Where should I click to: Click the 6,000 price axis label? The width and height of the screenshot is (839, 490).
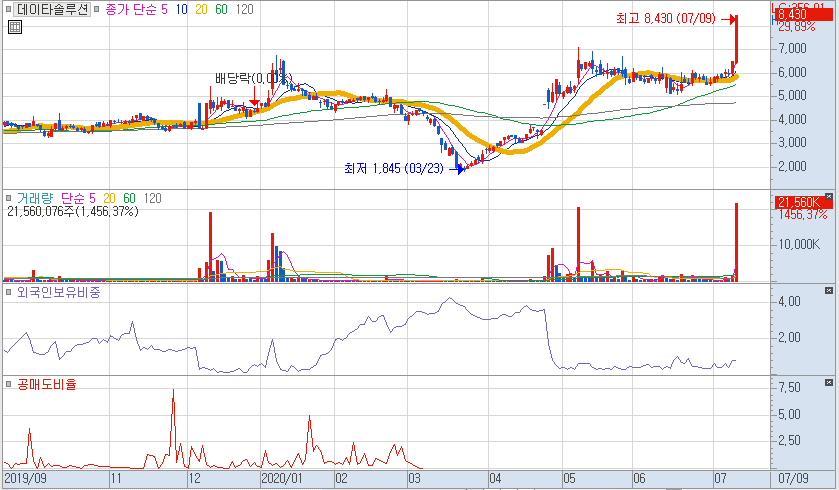(x=792, y=72)
